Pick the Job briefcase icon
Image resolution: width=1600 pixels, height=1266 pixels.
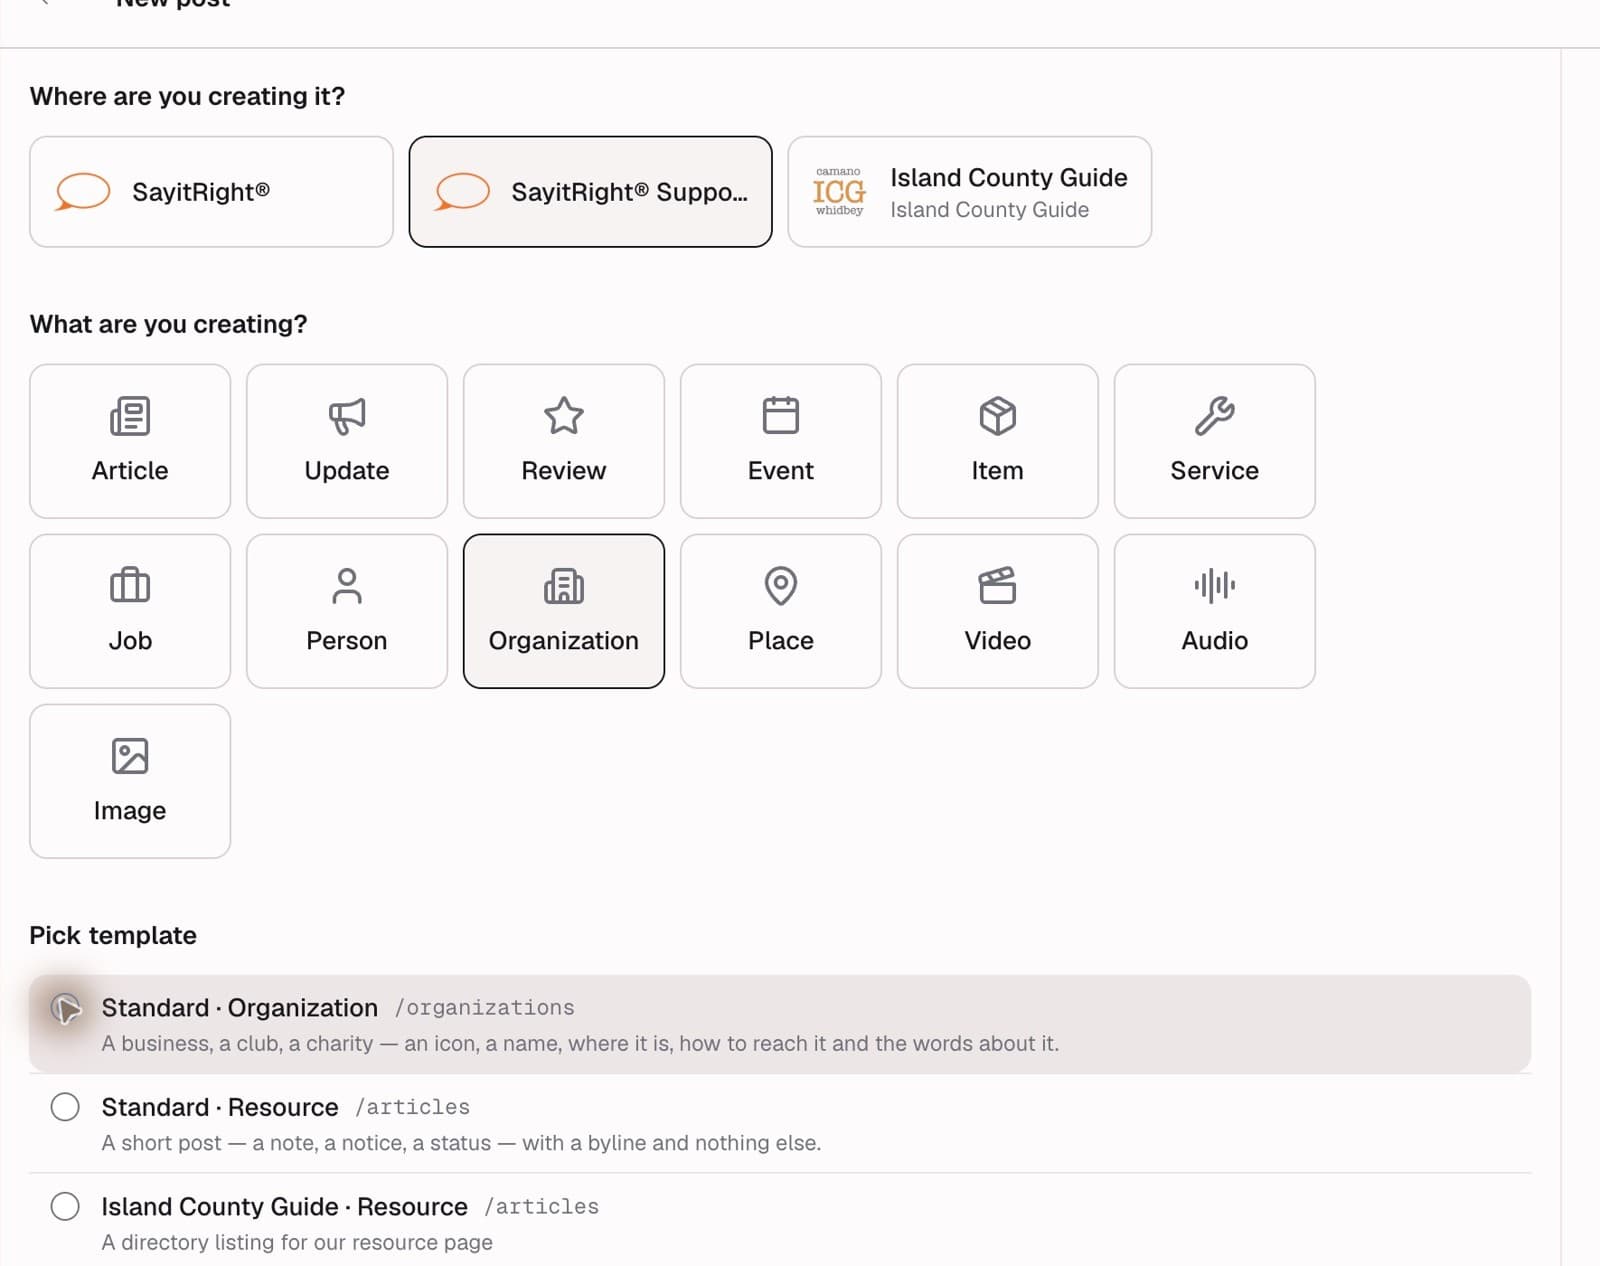(x=130, y=586)
